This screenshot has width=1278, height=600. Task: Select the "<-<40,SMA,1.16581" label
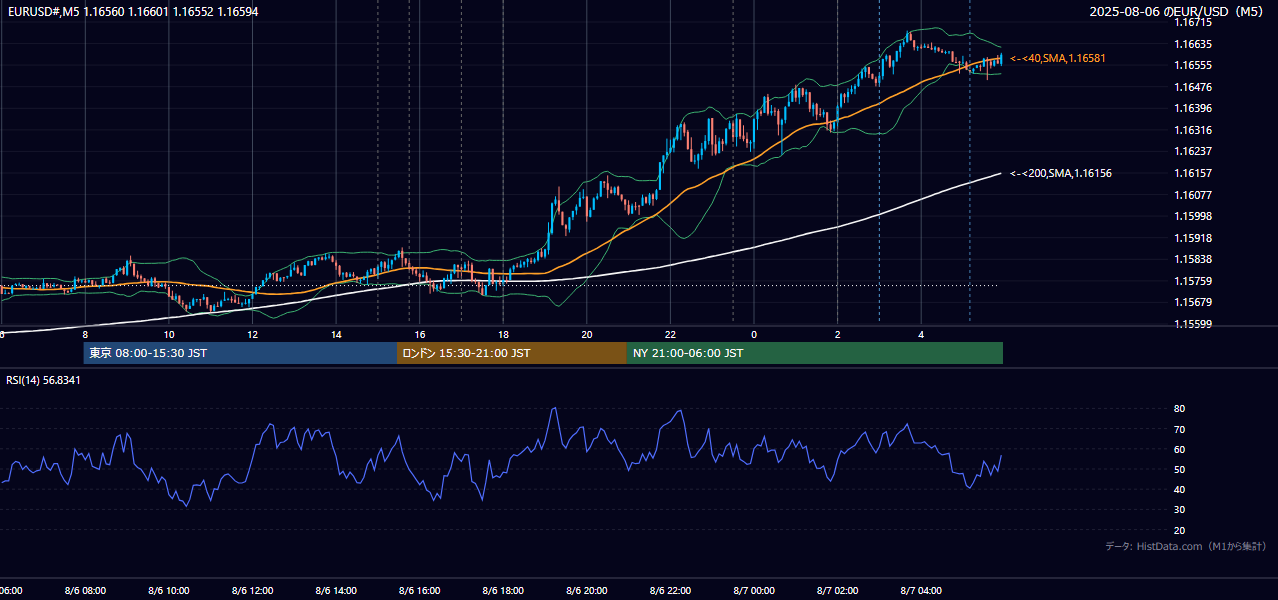click(1058, 59)
